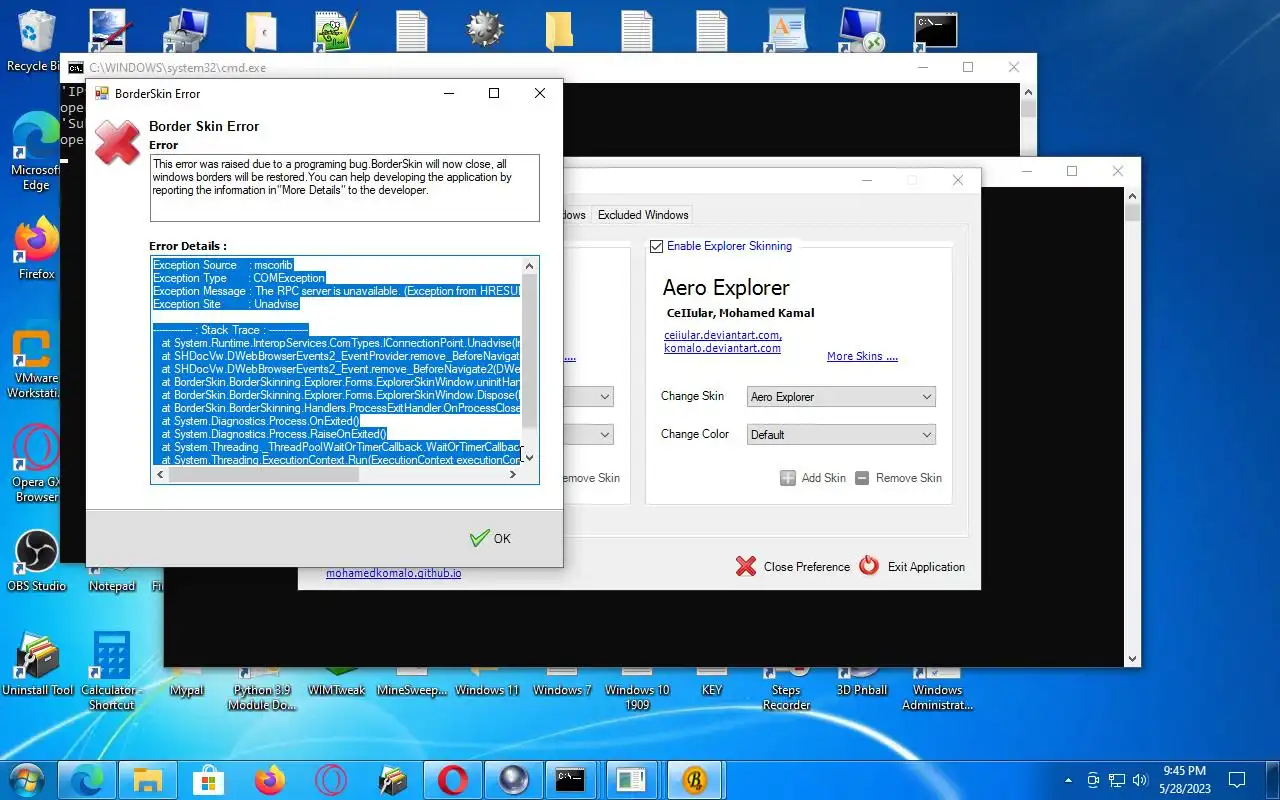Click the "Exception Message" line in Error Details

coord(337,291)
